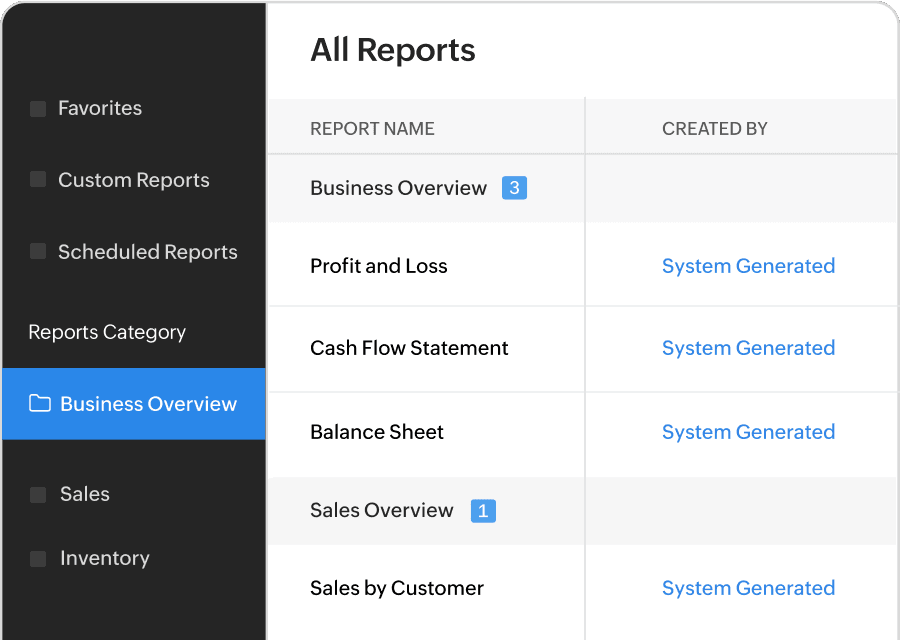Click the Business Overview group header row
This screenshot has height=640, width=900.
pos(583,188)
